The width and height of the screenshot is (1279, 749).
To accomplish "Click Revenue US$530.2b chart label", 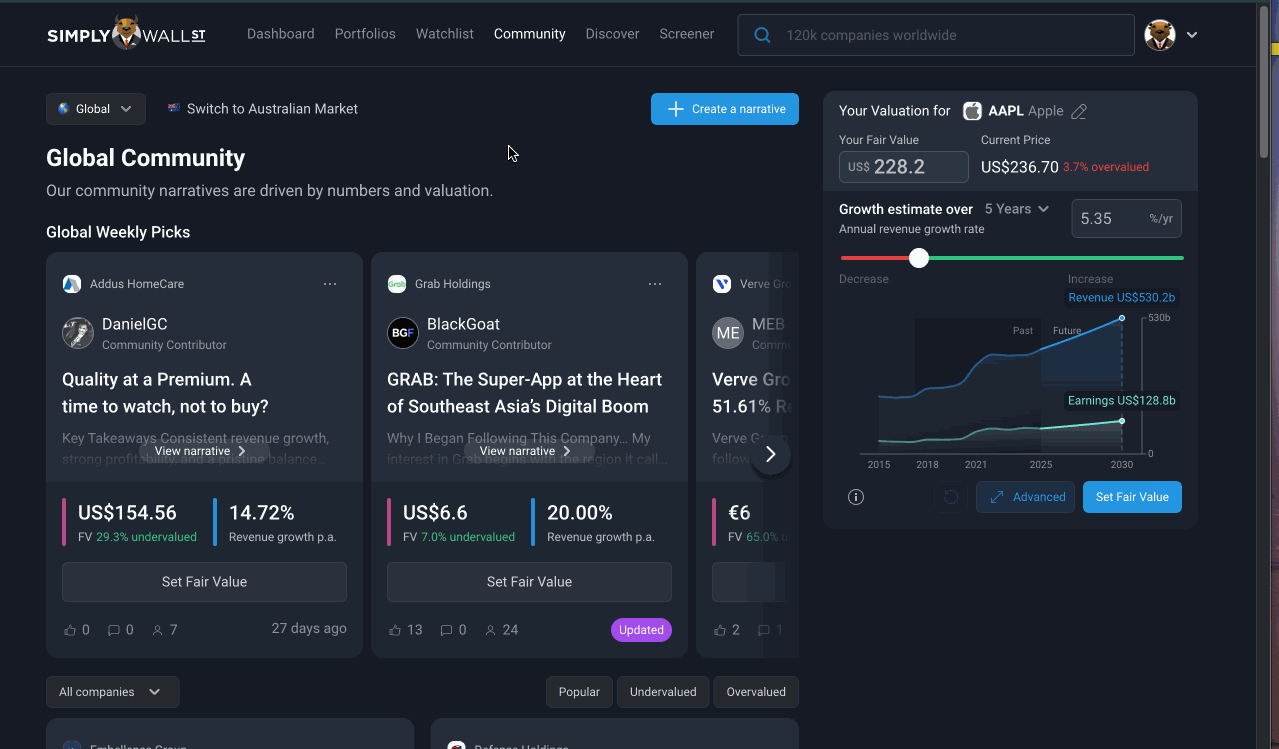I will (1122, 298).
